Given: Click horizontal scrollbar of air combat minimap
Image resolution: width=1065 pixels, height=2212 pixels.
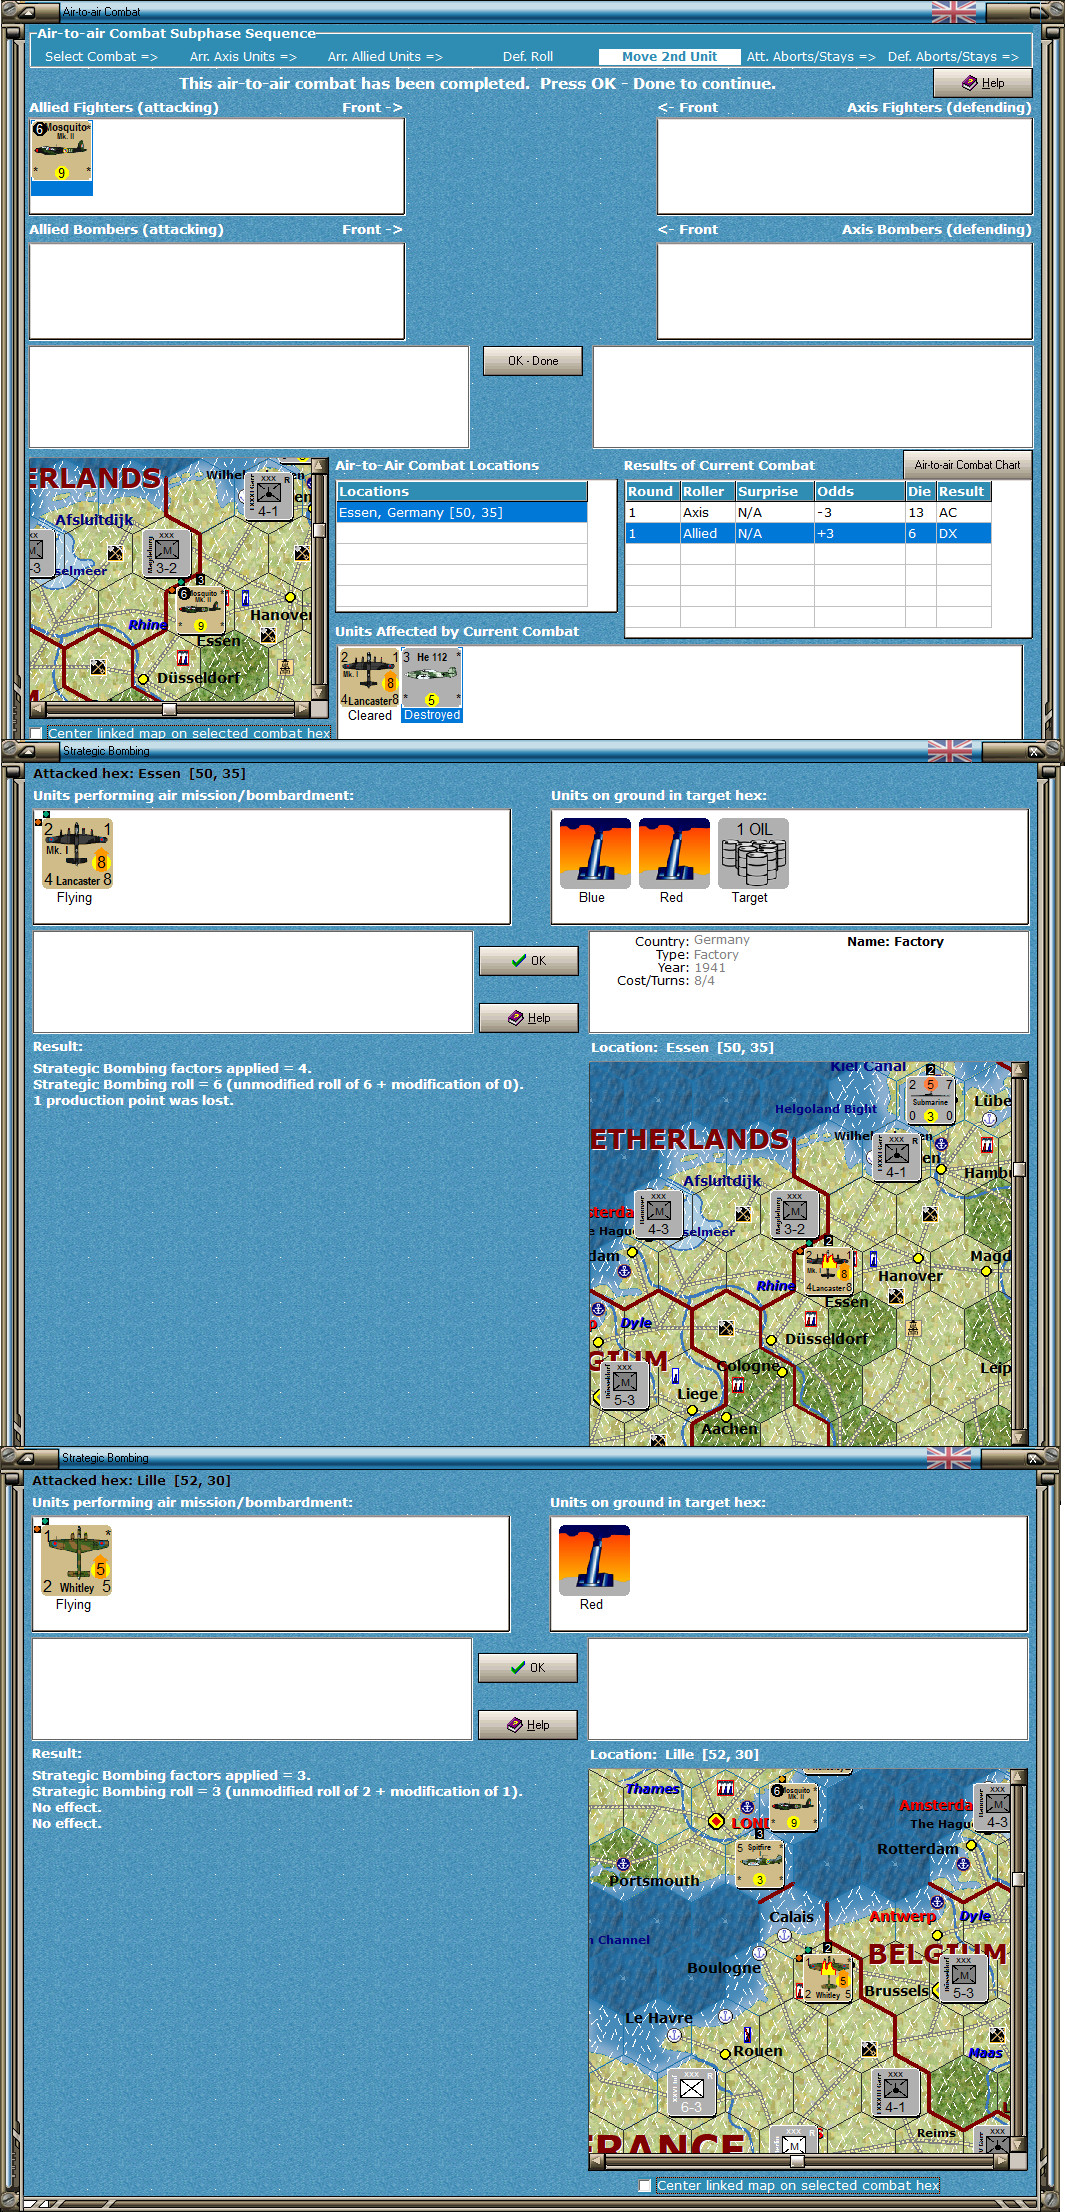Looking at the screenshot, I should click(170, 709).
